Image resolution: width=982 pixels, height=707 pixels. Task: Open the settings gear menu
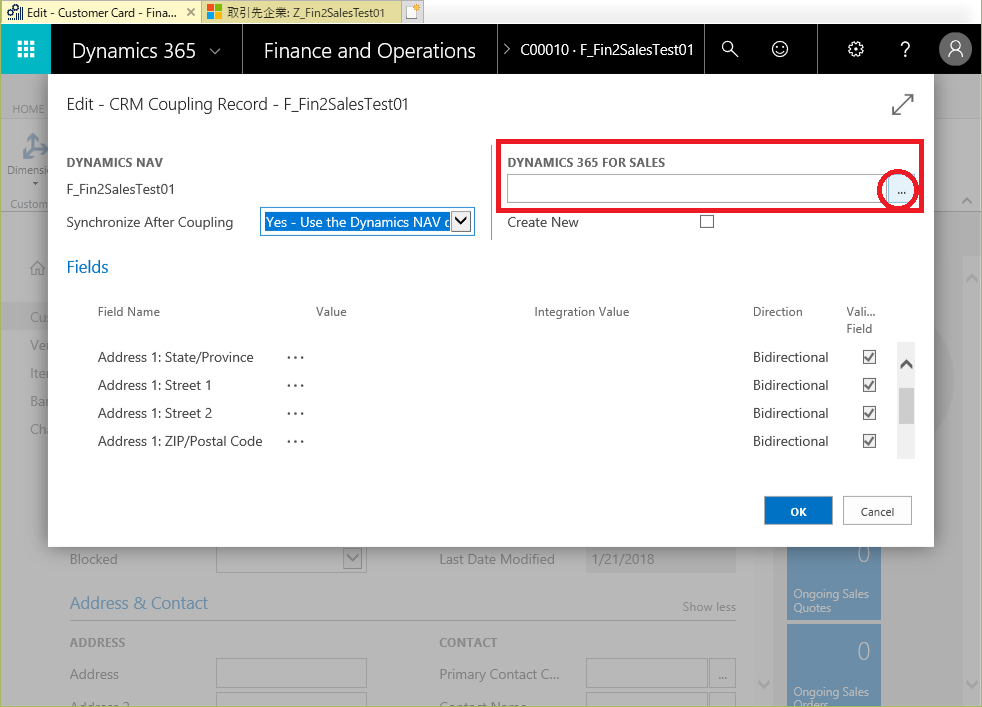coord(855,49)
